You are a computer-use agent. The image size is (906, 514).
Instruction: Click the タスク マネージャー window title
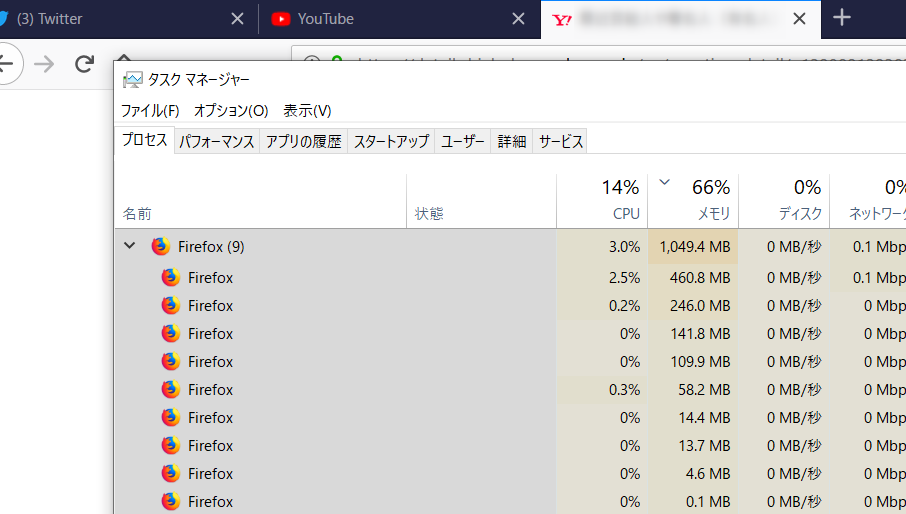[199, 80]
